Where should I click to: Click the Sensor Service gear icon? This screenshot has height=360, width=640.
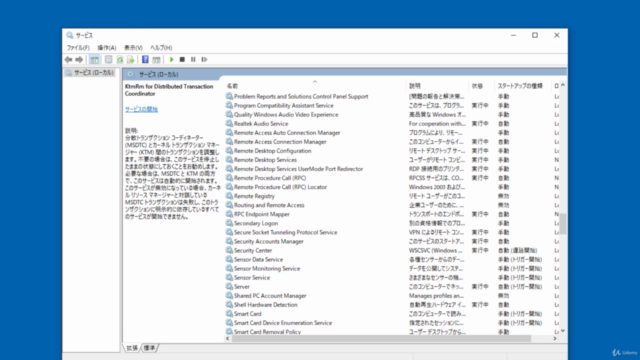click(x=229, y=278)
